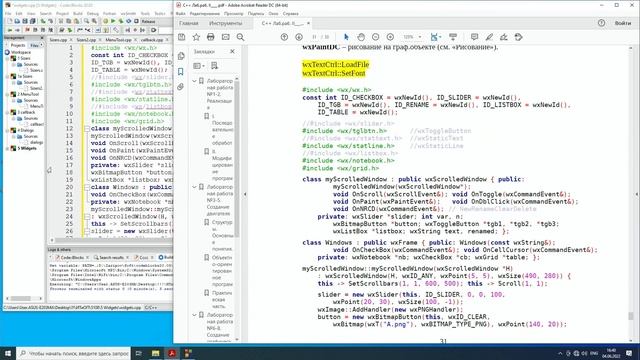
Task: Collapse the Лабораторная работа №6-8 bookmark
Action: [195, 315]
